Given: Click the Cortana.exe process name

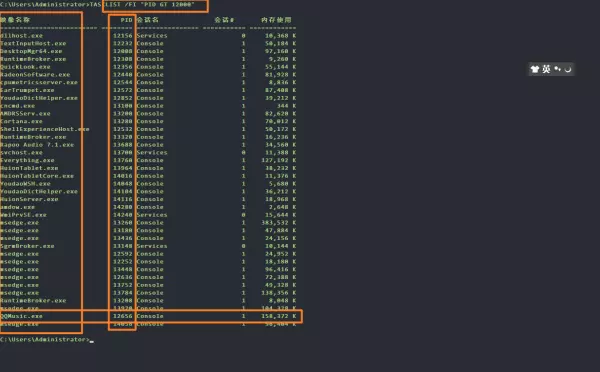Looking at the screenshot, I should [x=21, y=121].
